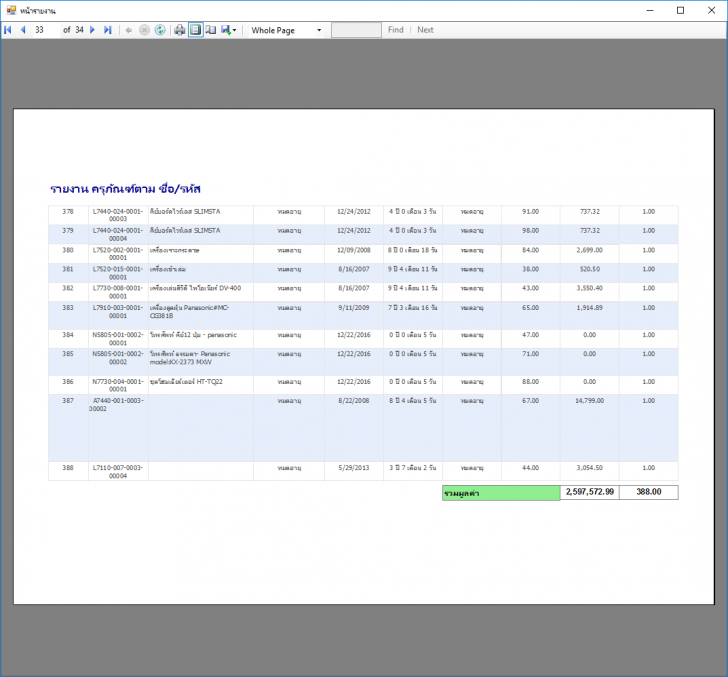Click the Find link
Screen dimensions: 728x677
point(396,30)
